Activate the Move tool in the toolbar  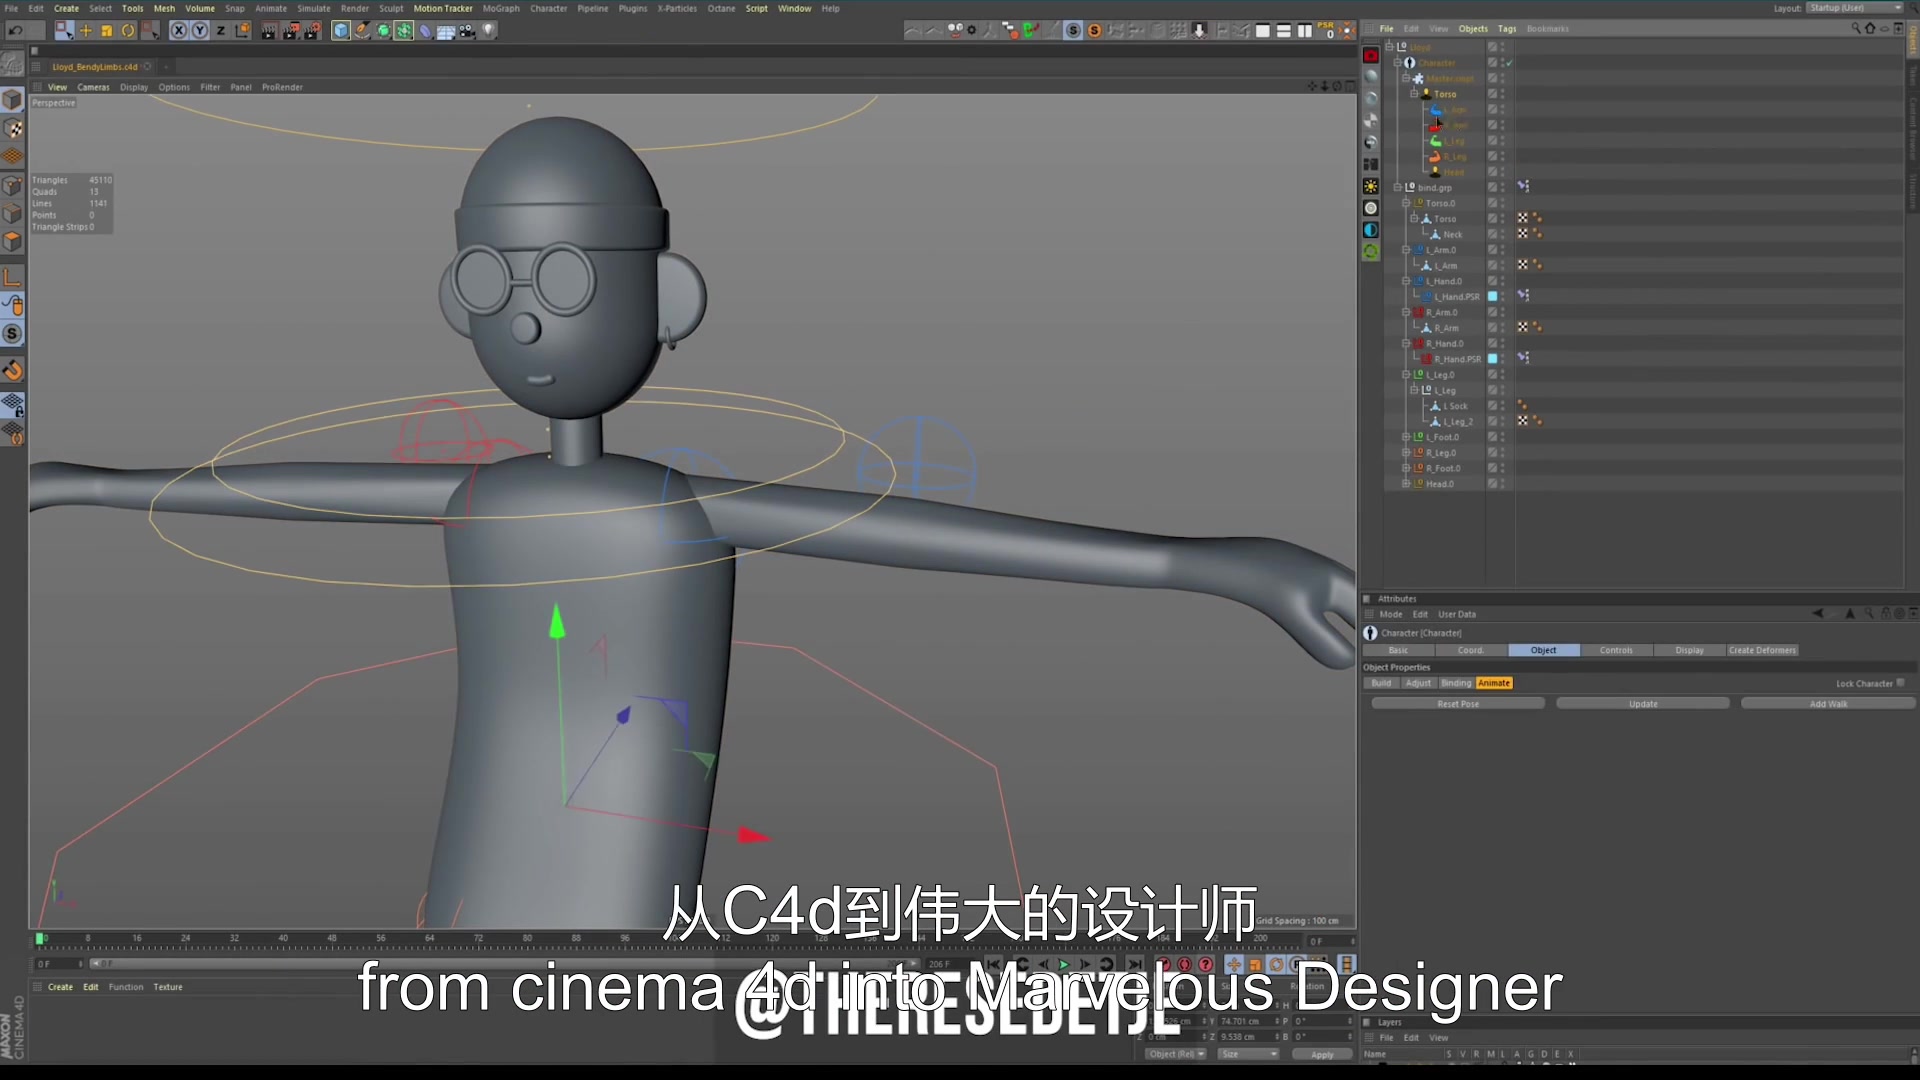pyautogui.click(x=86, y=30)
